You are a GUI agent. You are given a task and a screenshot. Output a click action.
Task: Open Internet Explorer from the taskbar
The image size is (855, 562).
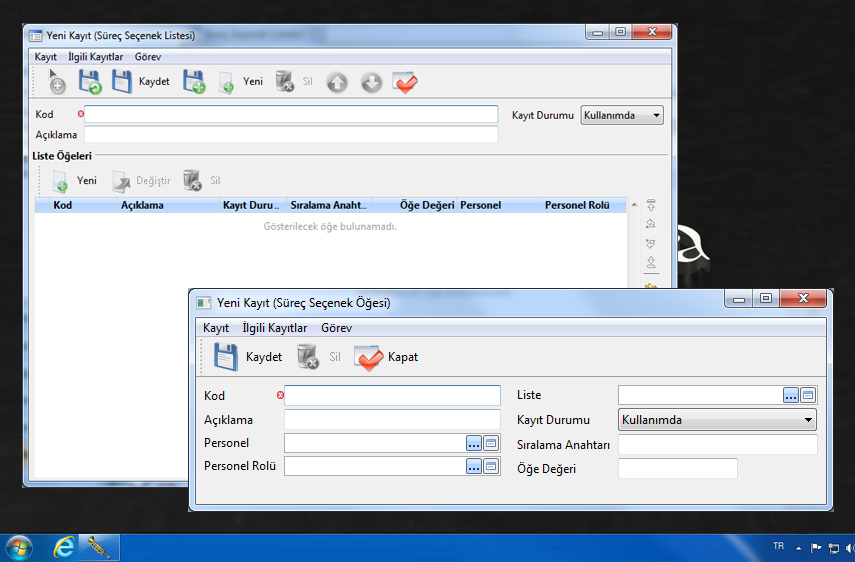pyautogui.click(x=65, y=547)
